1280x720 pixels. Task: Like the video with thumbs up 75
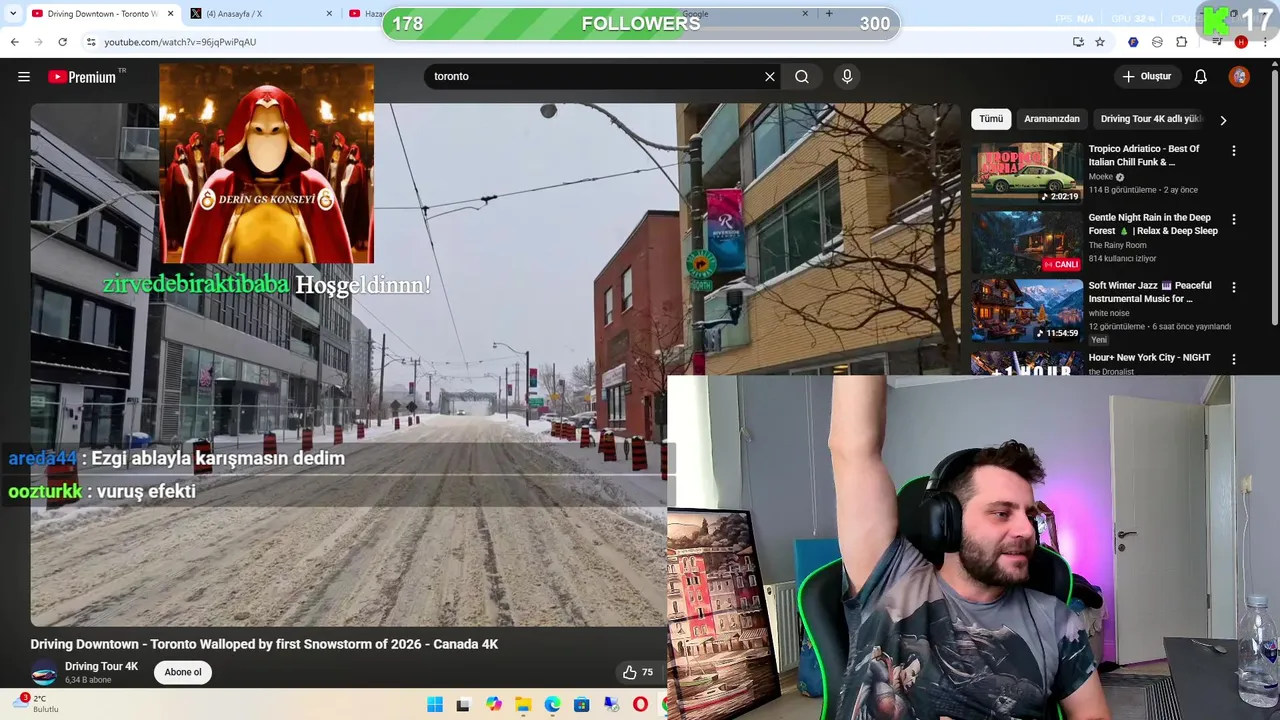[637, 672]
